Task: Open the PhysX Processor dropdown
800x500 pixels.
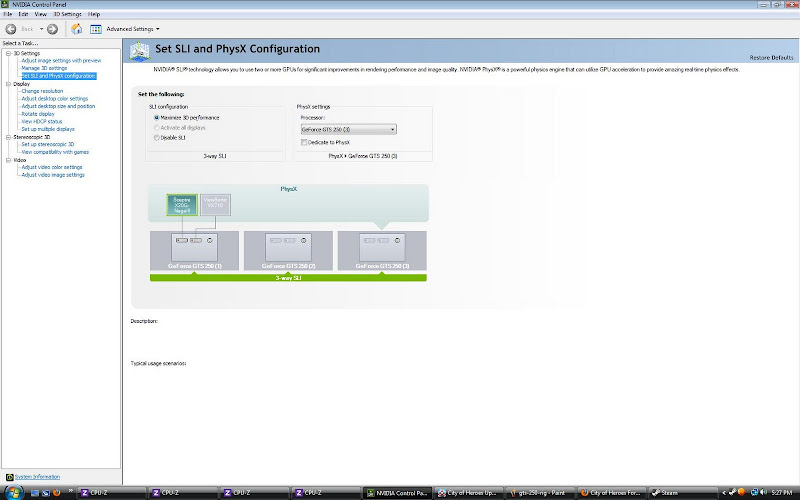Action: pos(348,130)
